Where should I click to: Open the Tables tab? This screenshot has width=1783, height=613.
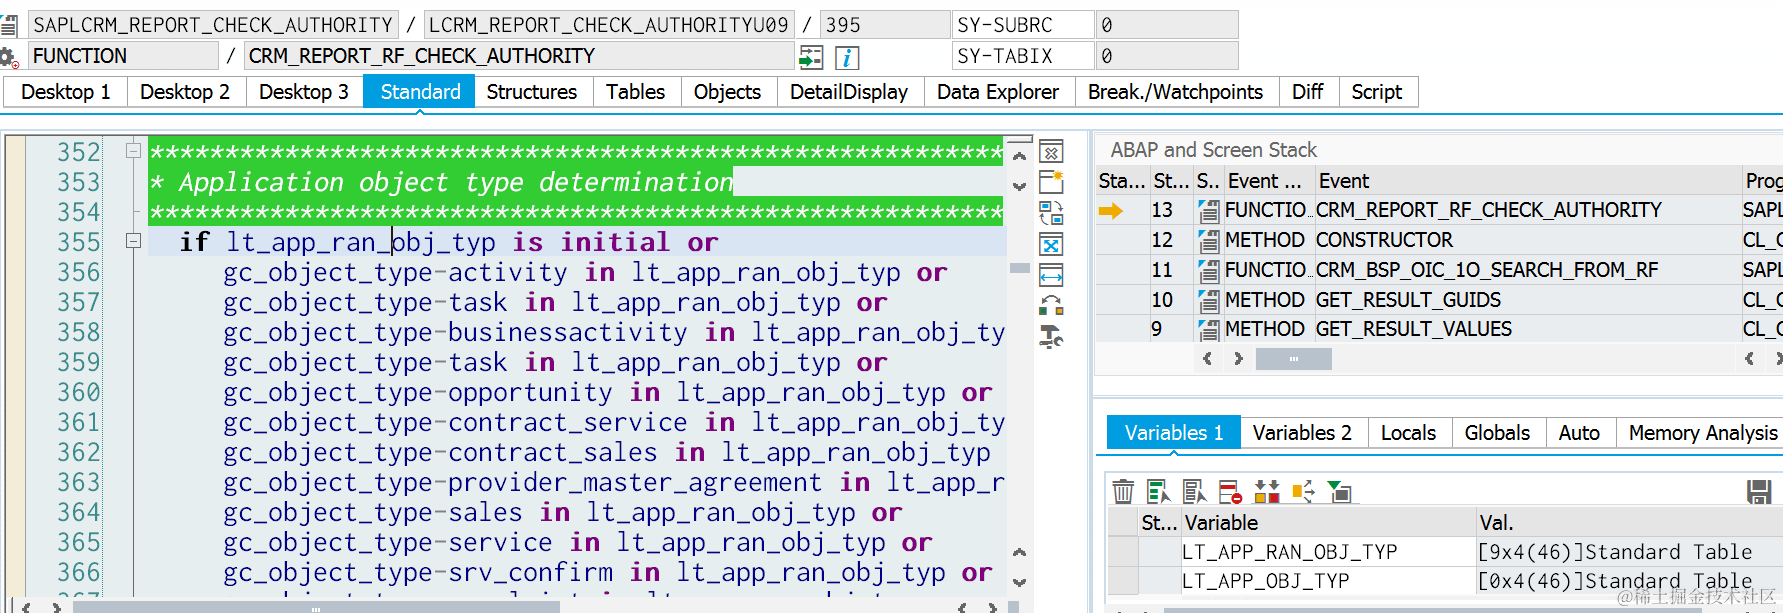[x=635, y=92]
